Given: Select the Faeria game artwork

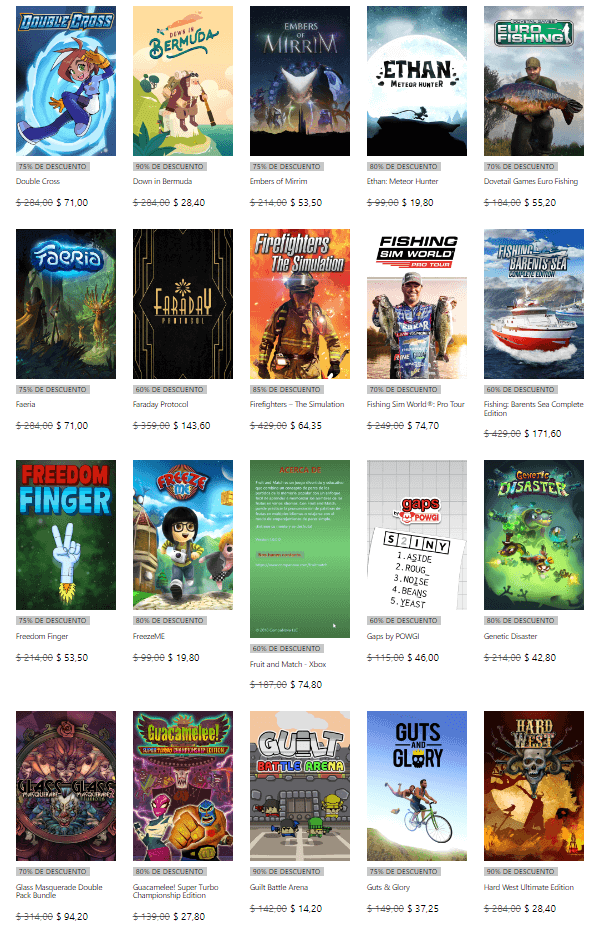Looking at the screenshot, I should coord(66,304).
